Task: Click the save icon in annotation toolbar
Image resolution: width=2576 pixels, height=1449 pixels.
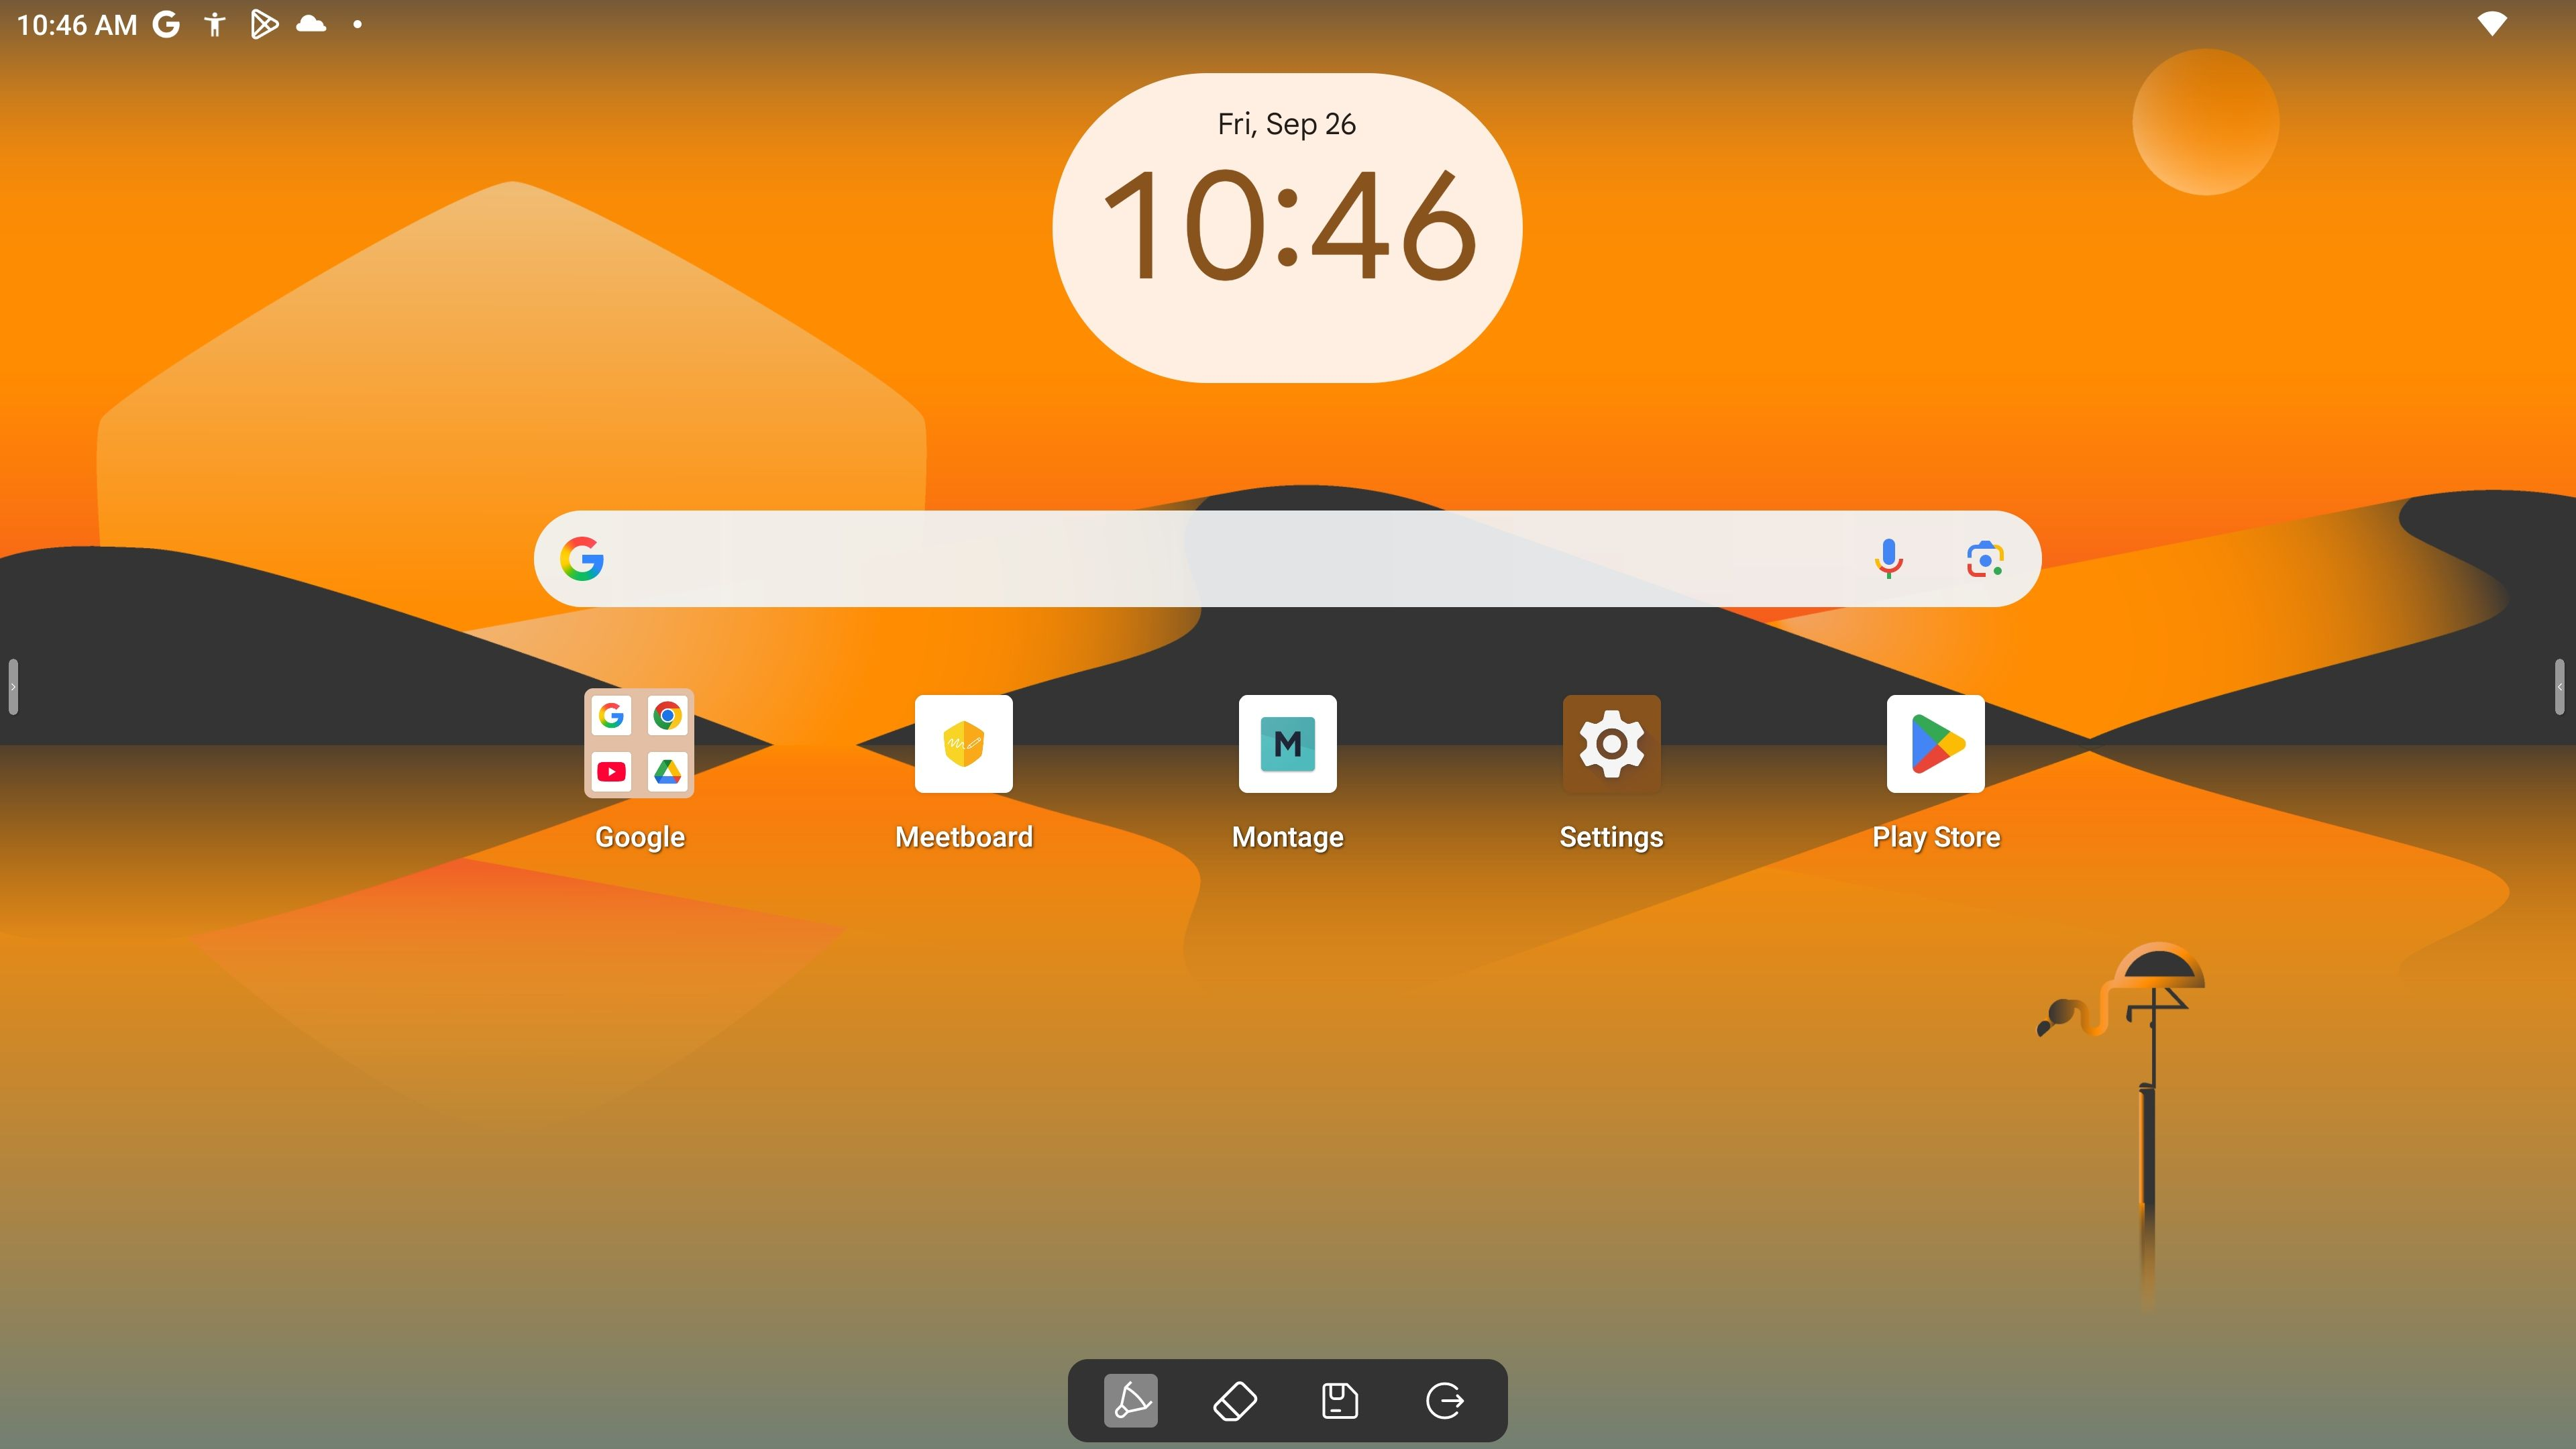Action: 1339,1400
